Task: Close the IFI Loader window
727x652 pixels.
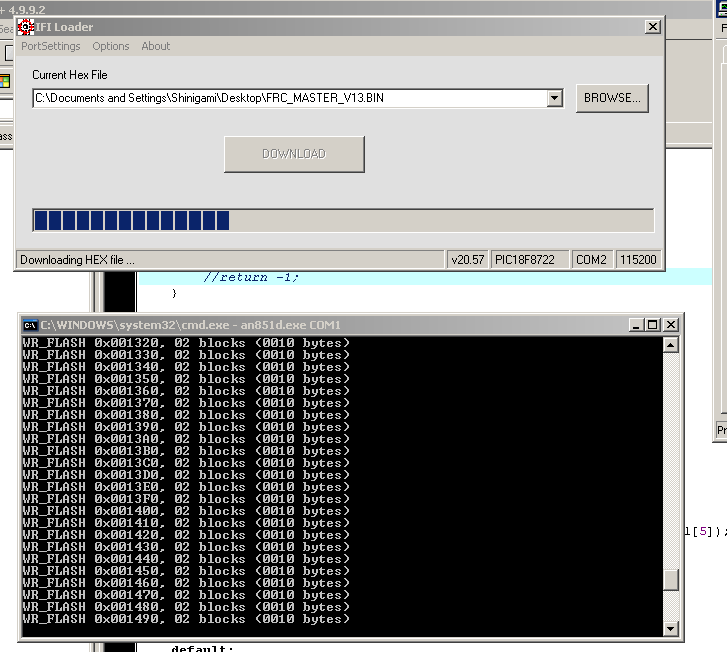Action: pyautogui.click(x=652, y=27)
